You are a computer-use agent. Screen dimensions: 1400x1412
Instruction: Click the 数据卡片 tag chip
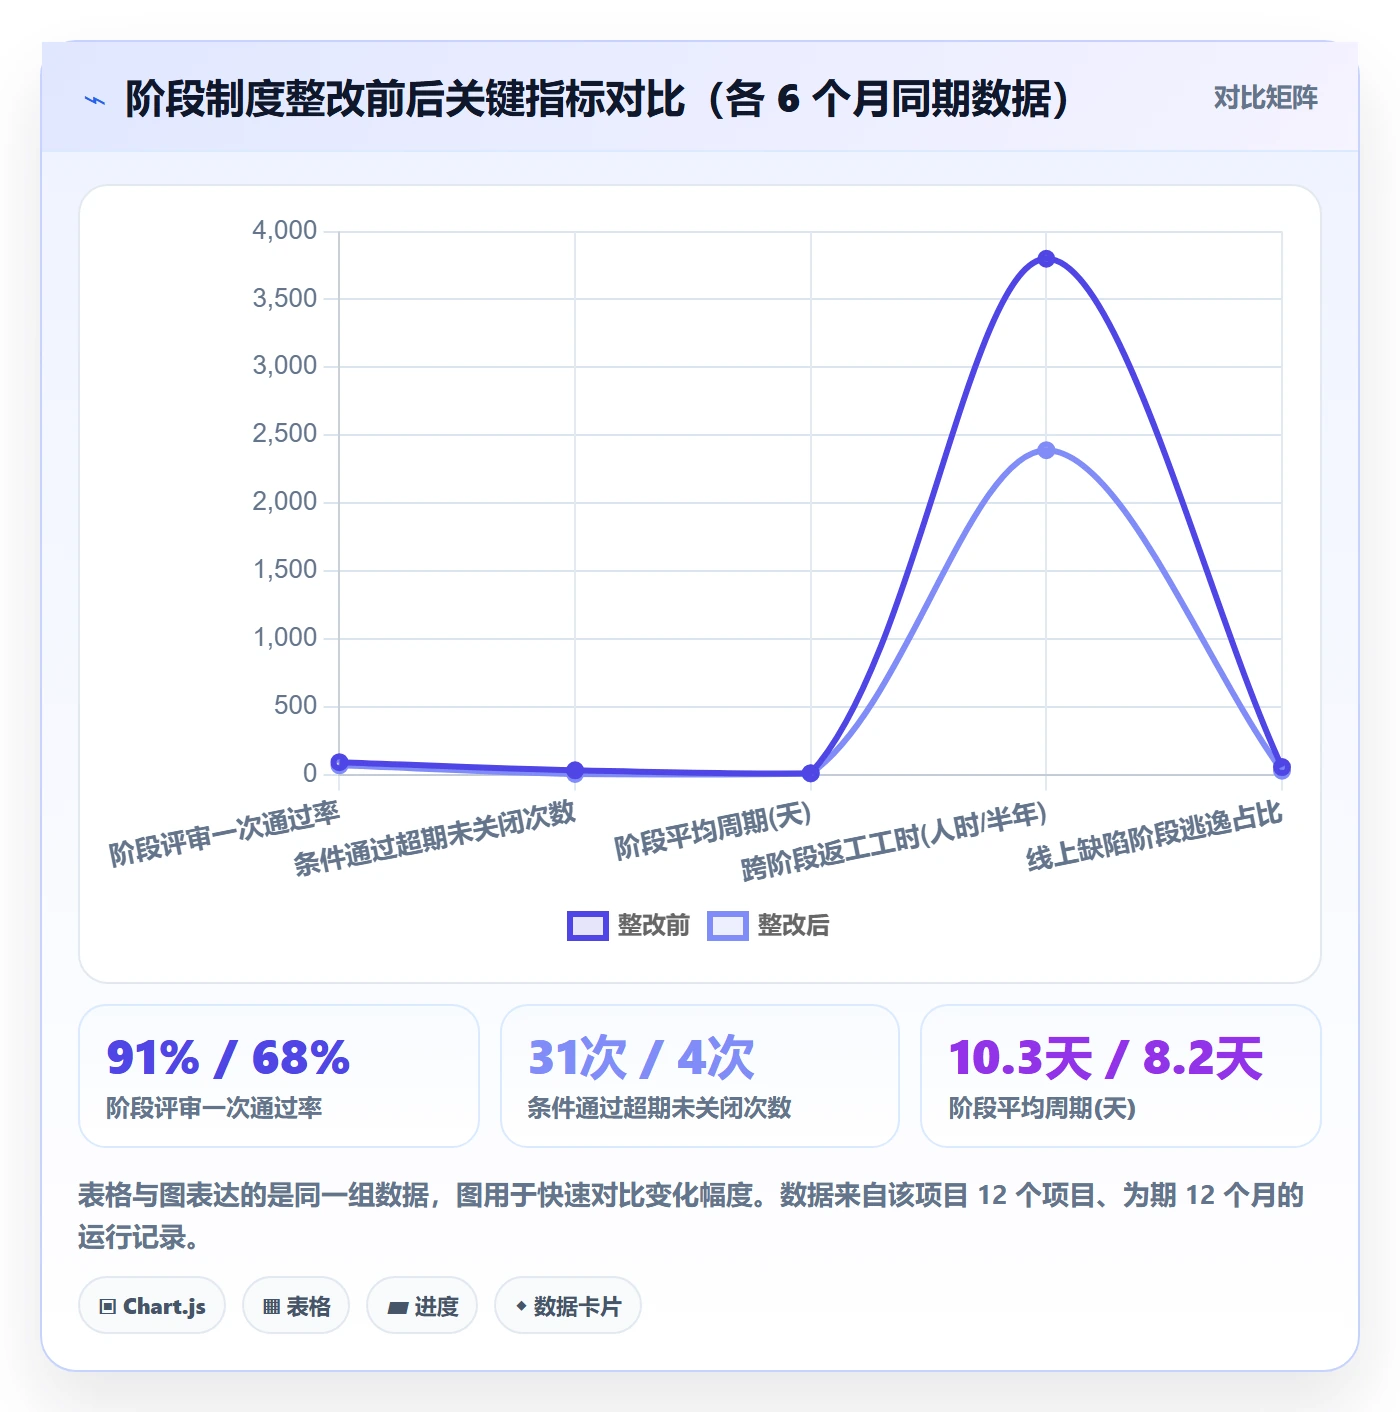click(x=568, y=1306)
